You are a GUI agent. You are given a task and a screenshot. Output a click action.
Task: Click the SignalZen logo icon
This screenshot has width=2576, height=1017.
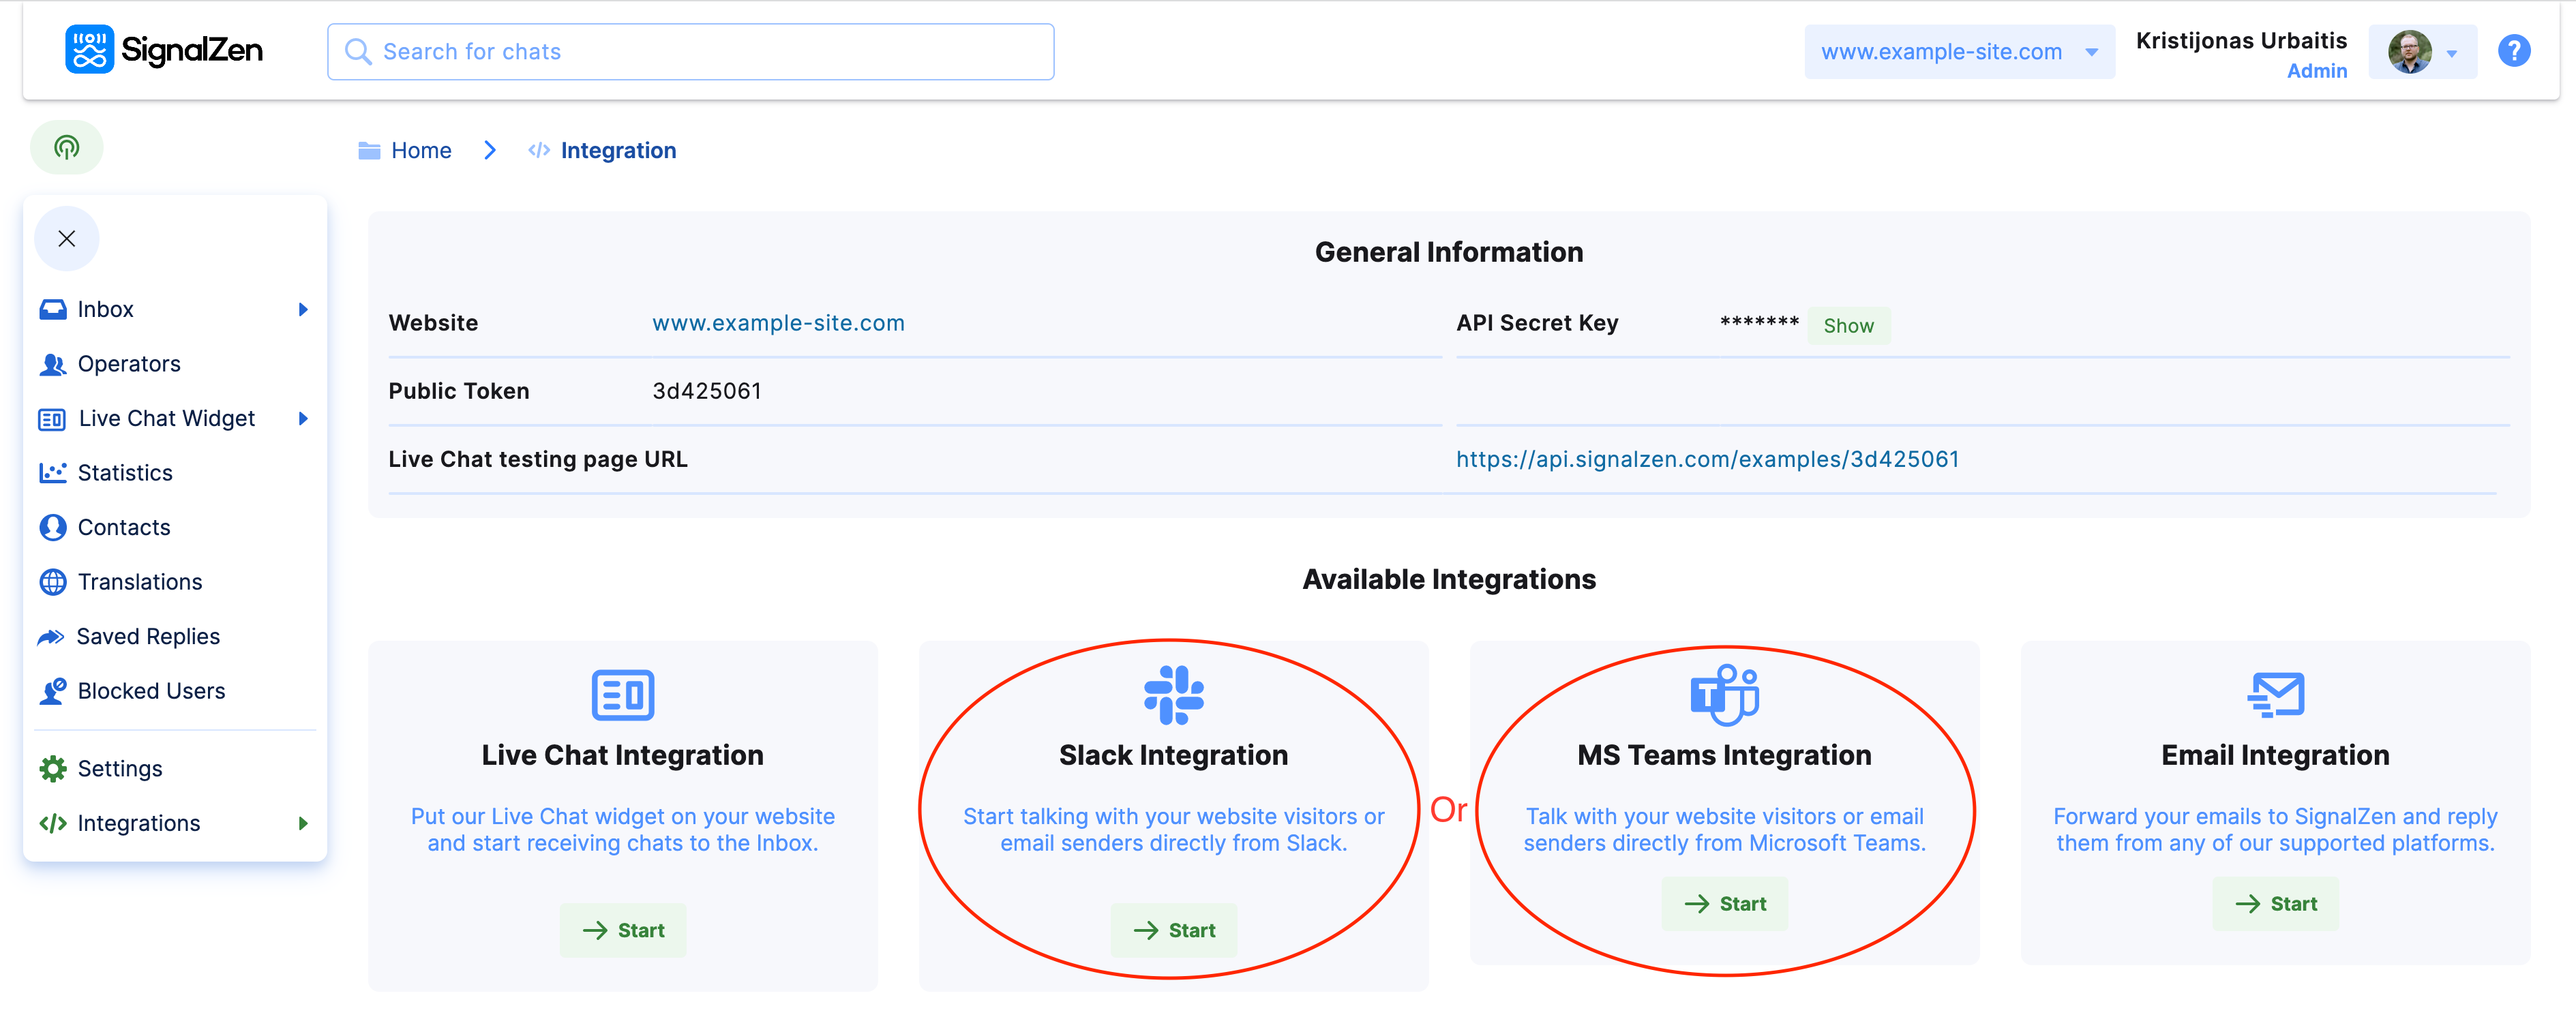[89, 49]
